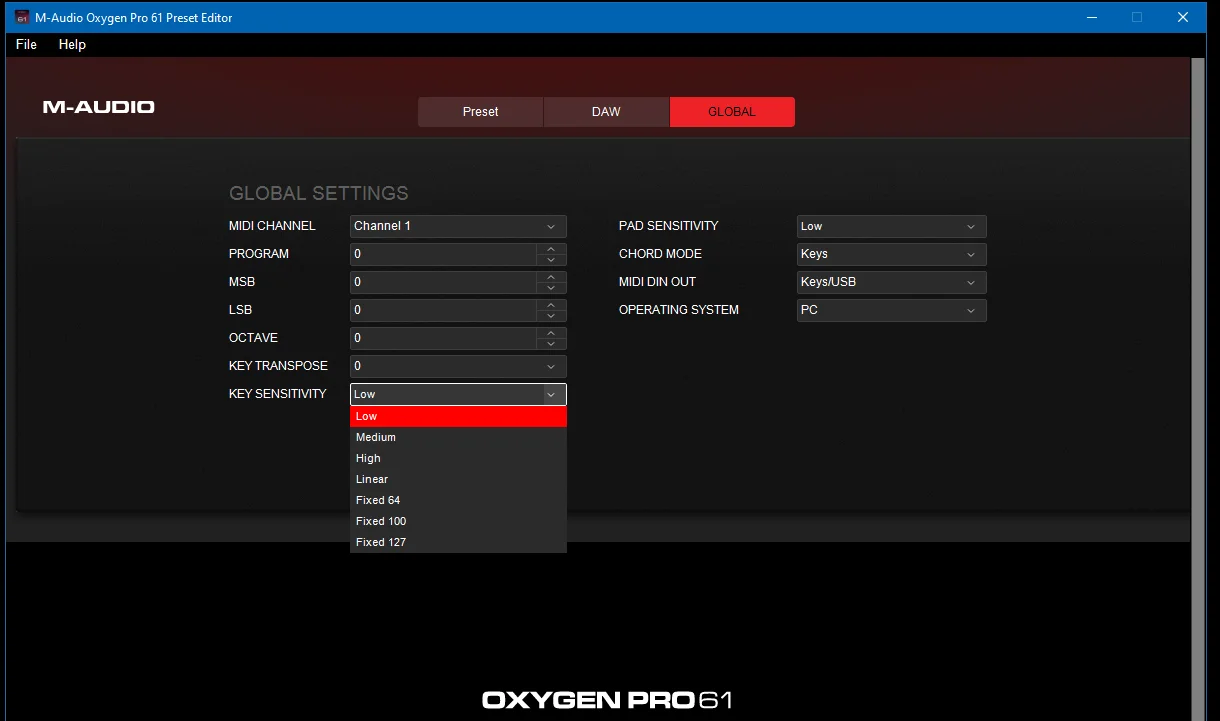1220x721 pixels.
Task: Switch to the DAW tab
Action: coord(606,112)
